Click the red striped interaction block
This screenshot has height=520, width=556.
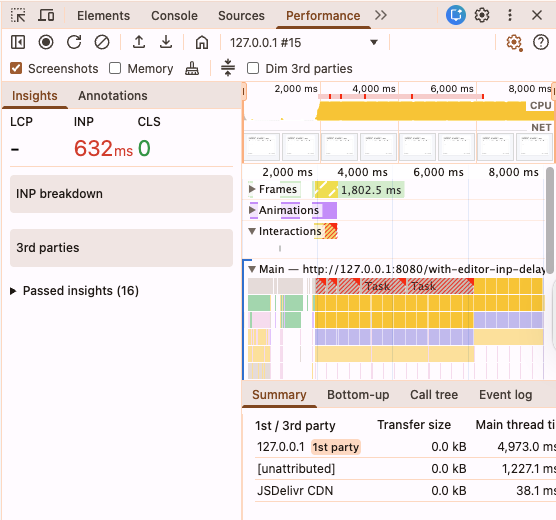pos(331,231)
